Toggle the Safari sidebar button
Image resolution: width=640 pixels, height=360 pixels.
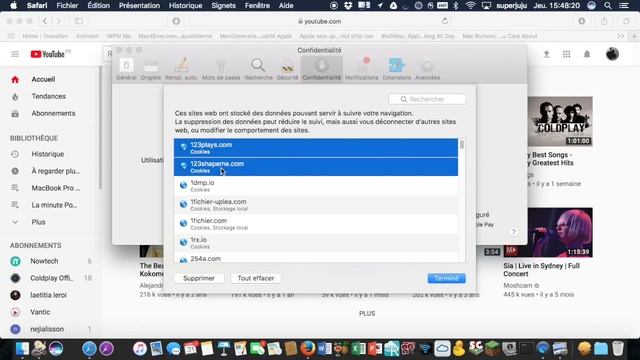[79, 21]
